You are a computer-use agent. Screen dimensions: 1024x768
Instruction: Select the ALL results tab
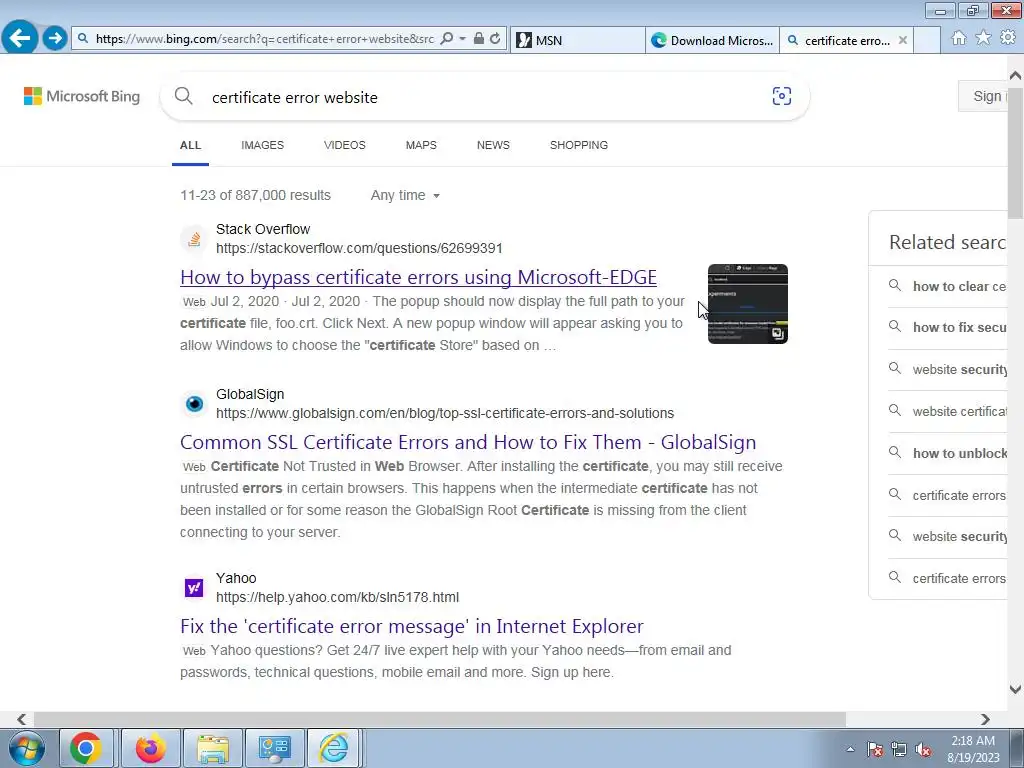coord(191,145)
